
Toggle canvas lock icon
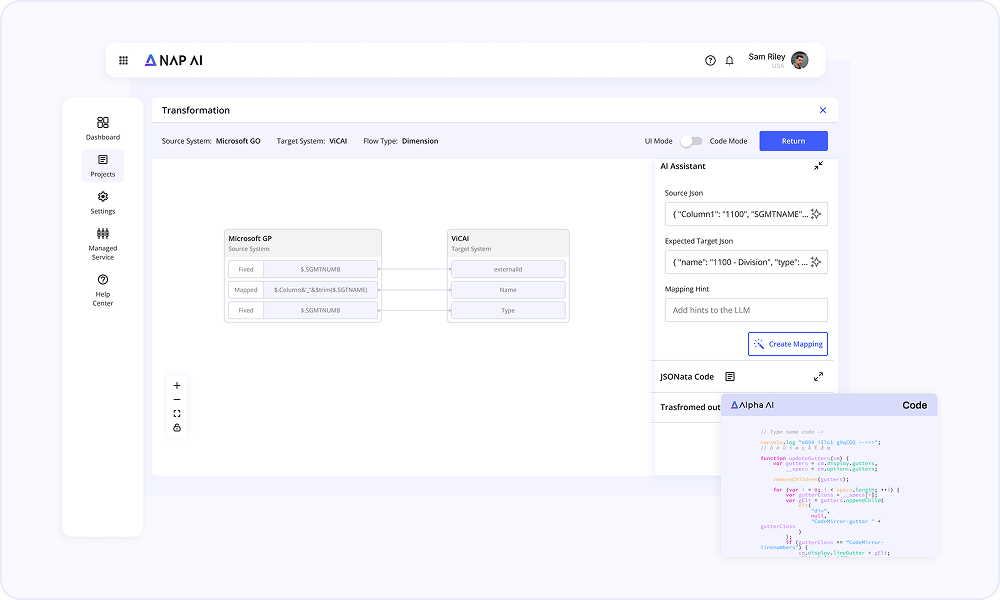pyautogui.click(x=177, y=428)
